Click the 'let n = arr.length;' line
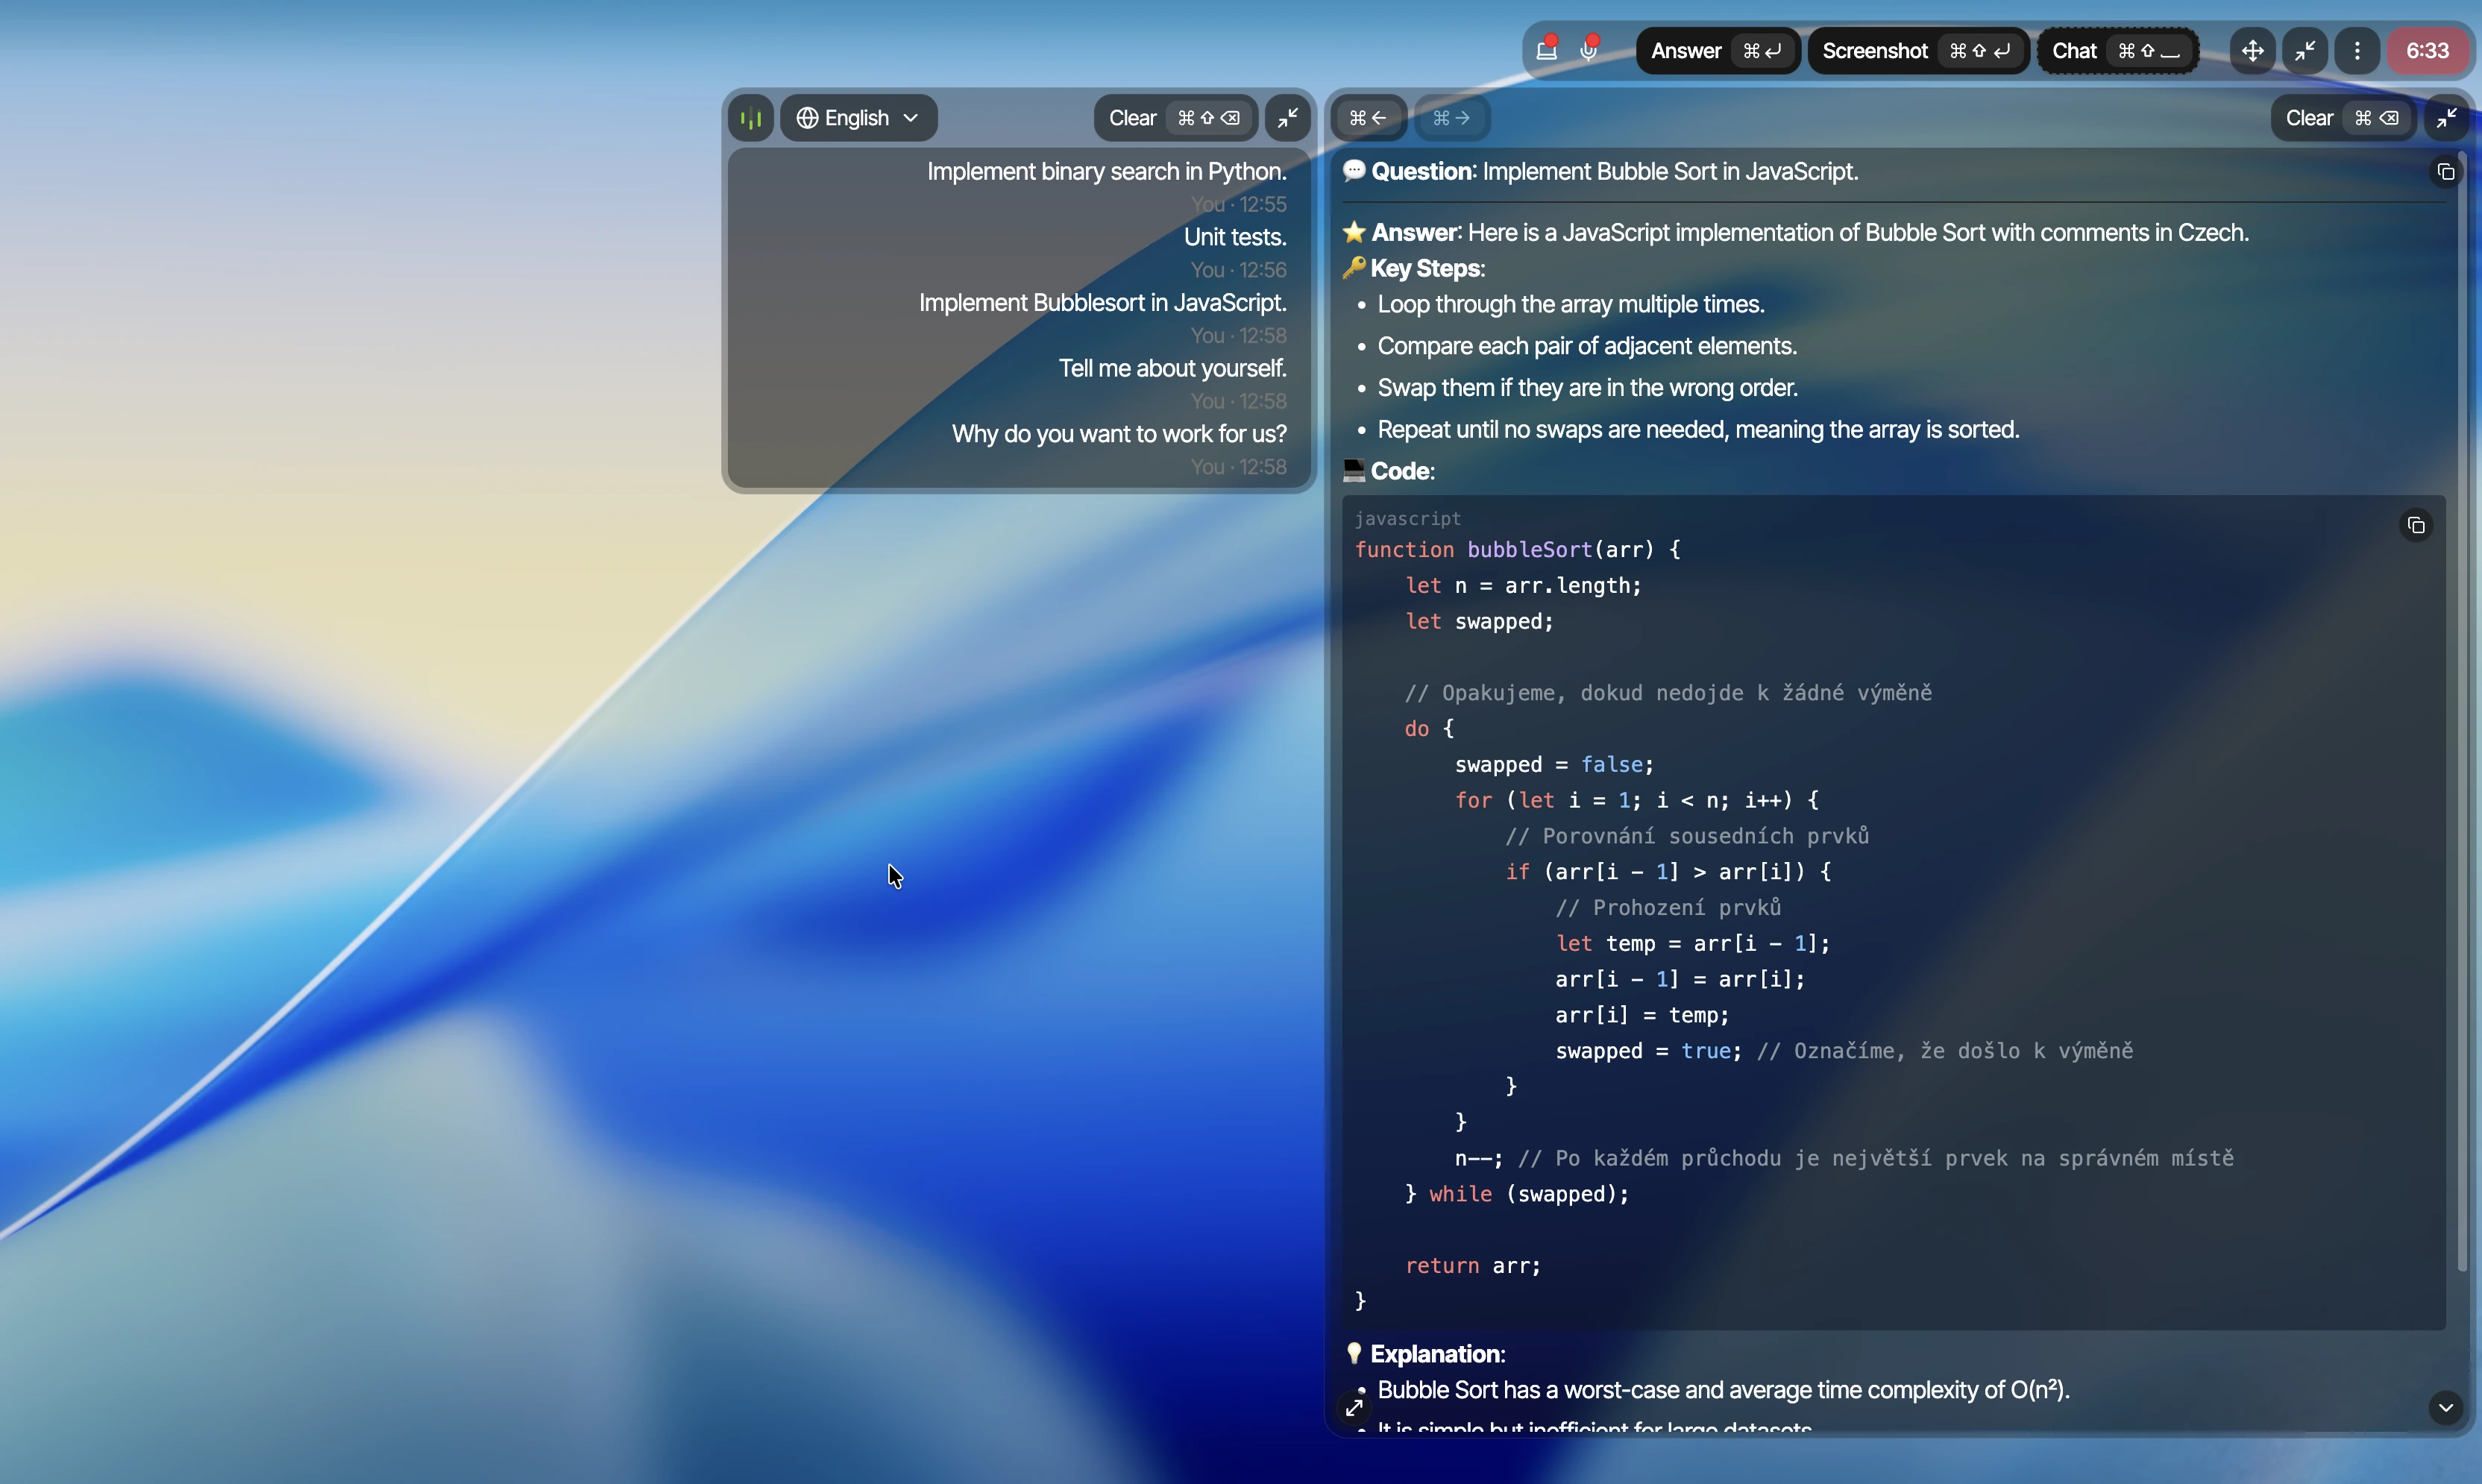 pos(1523,585)
